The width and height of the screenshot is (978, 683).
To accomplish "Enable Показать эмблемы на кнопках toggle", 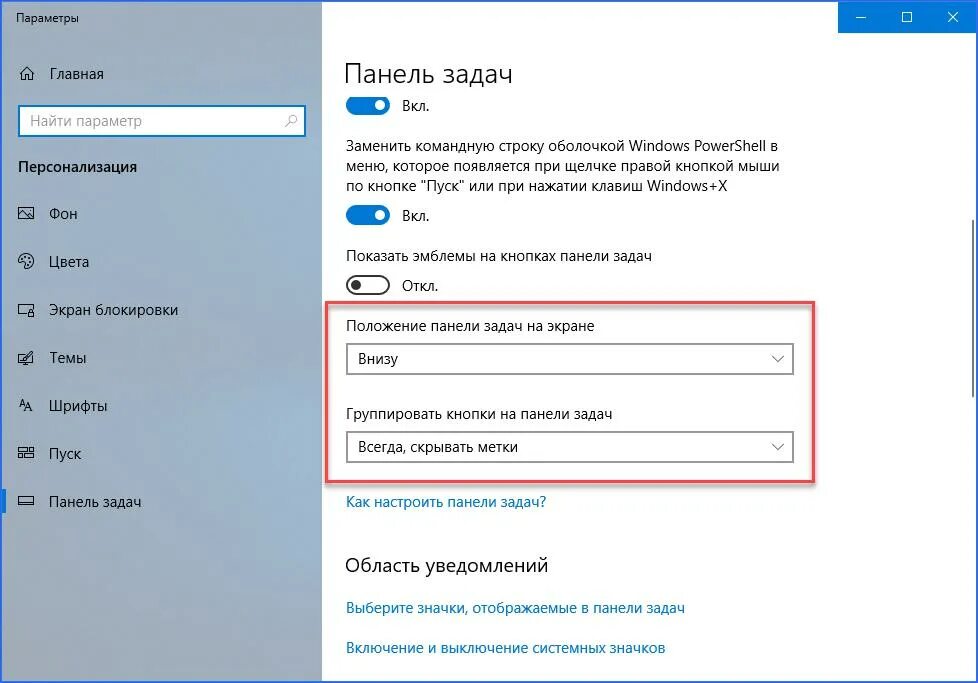I will (368, 286).
